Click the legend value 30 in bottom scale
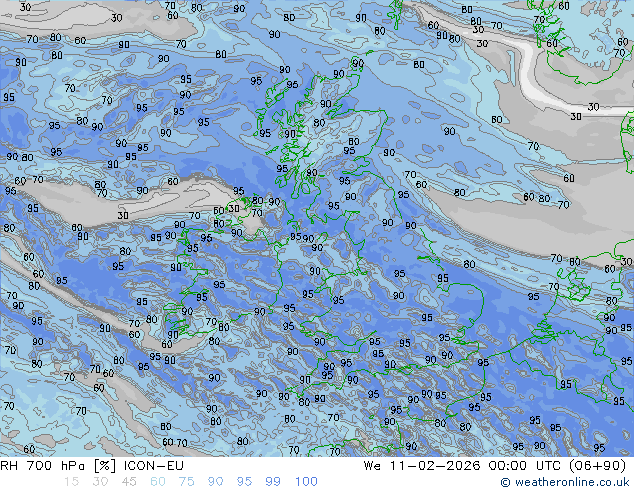Image resolution: width=634 pixels, height=490 pixels. [x=100, y=482]
